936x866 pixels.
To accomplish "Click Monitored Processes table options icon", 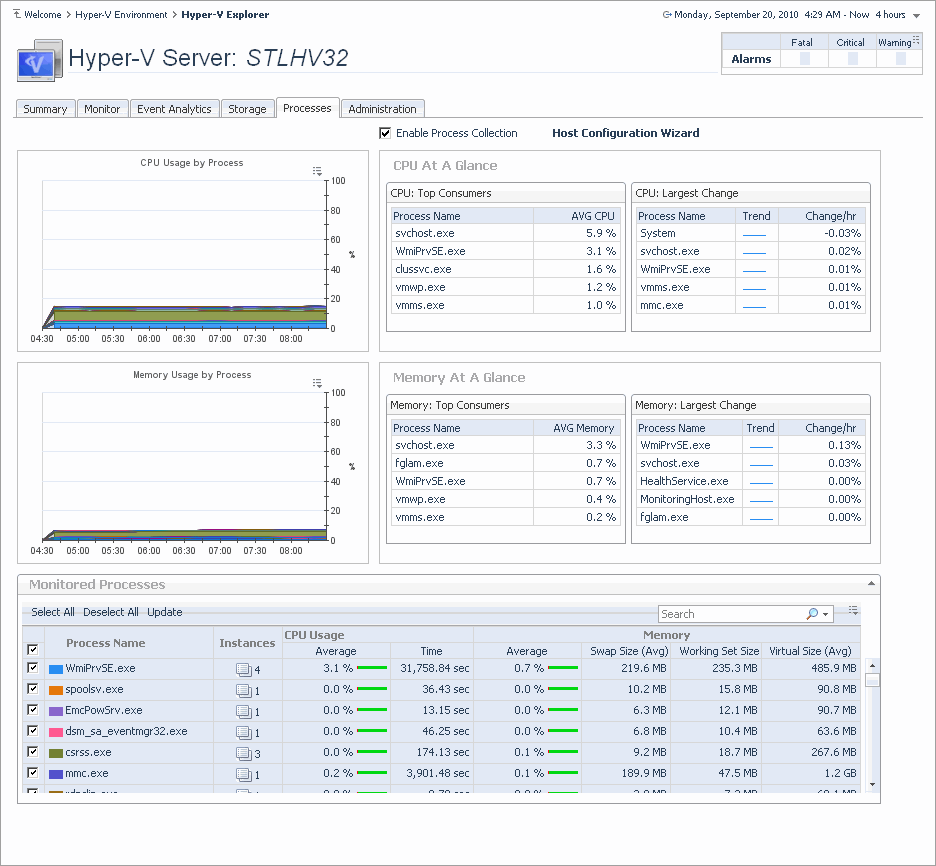I will 852,611.
